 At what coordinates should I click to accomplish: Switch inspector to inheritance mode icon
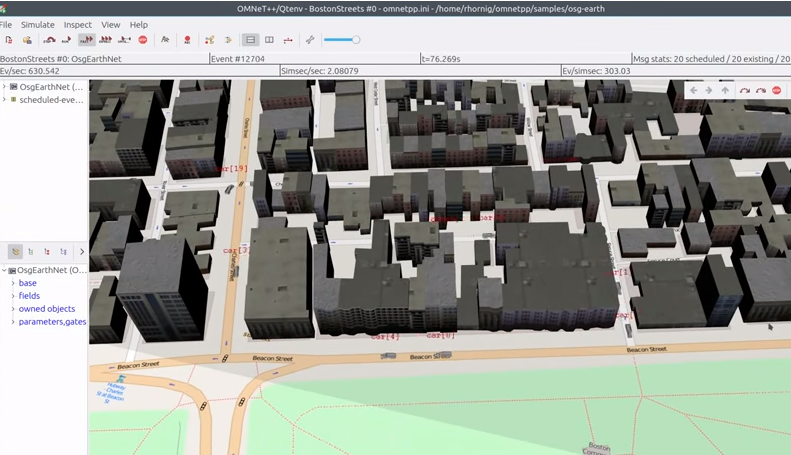click(x=63, y=251)
